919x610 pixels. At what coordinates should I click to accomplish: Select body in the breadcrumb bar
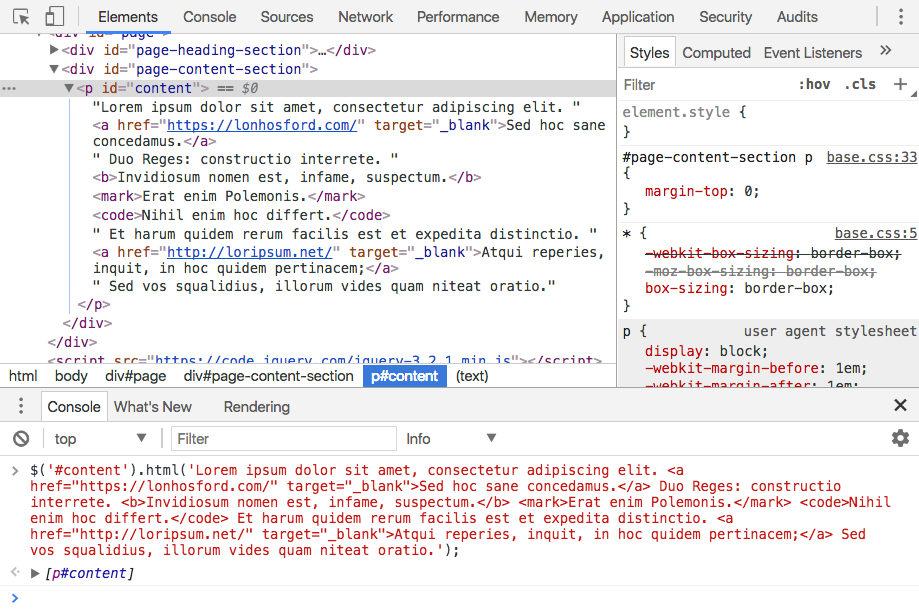(x=71, y=376)
